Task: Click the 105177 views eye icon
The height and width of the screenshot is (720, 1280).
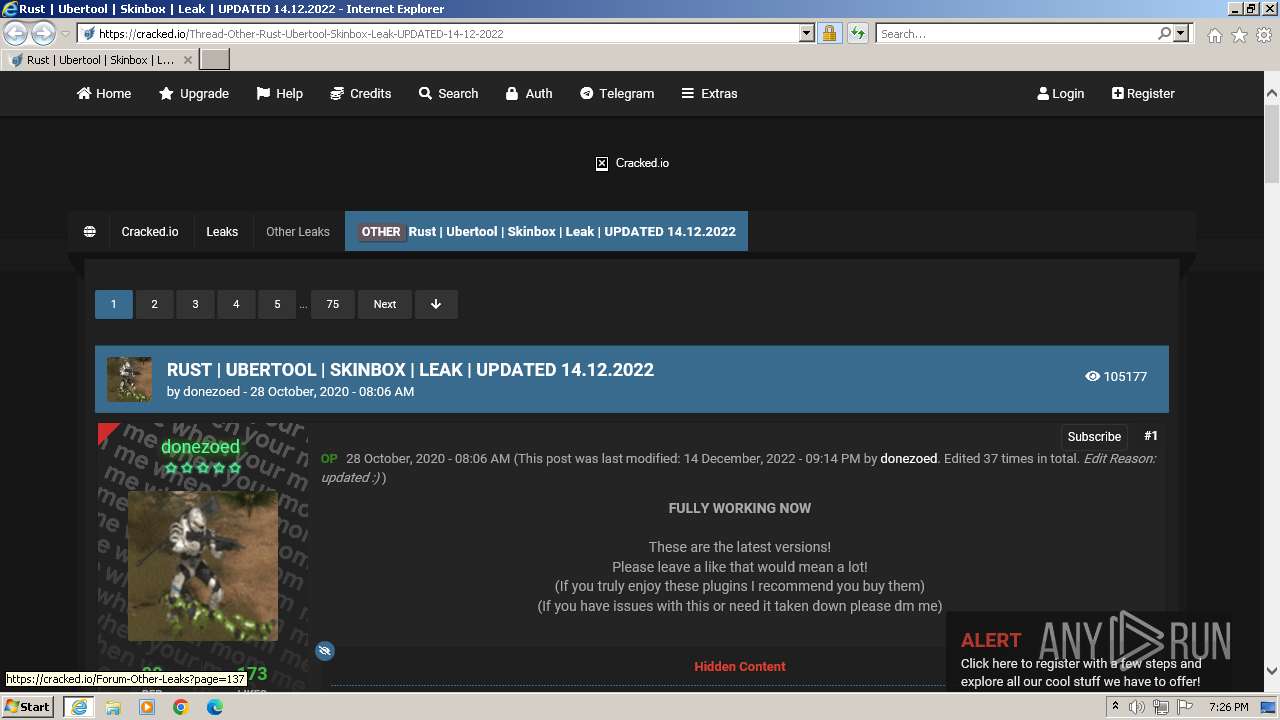Action: pyautogui.click(x=1092, y=376)
